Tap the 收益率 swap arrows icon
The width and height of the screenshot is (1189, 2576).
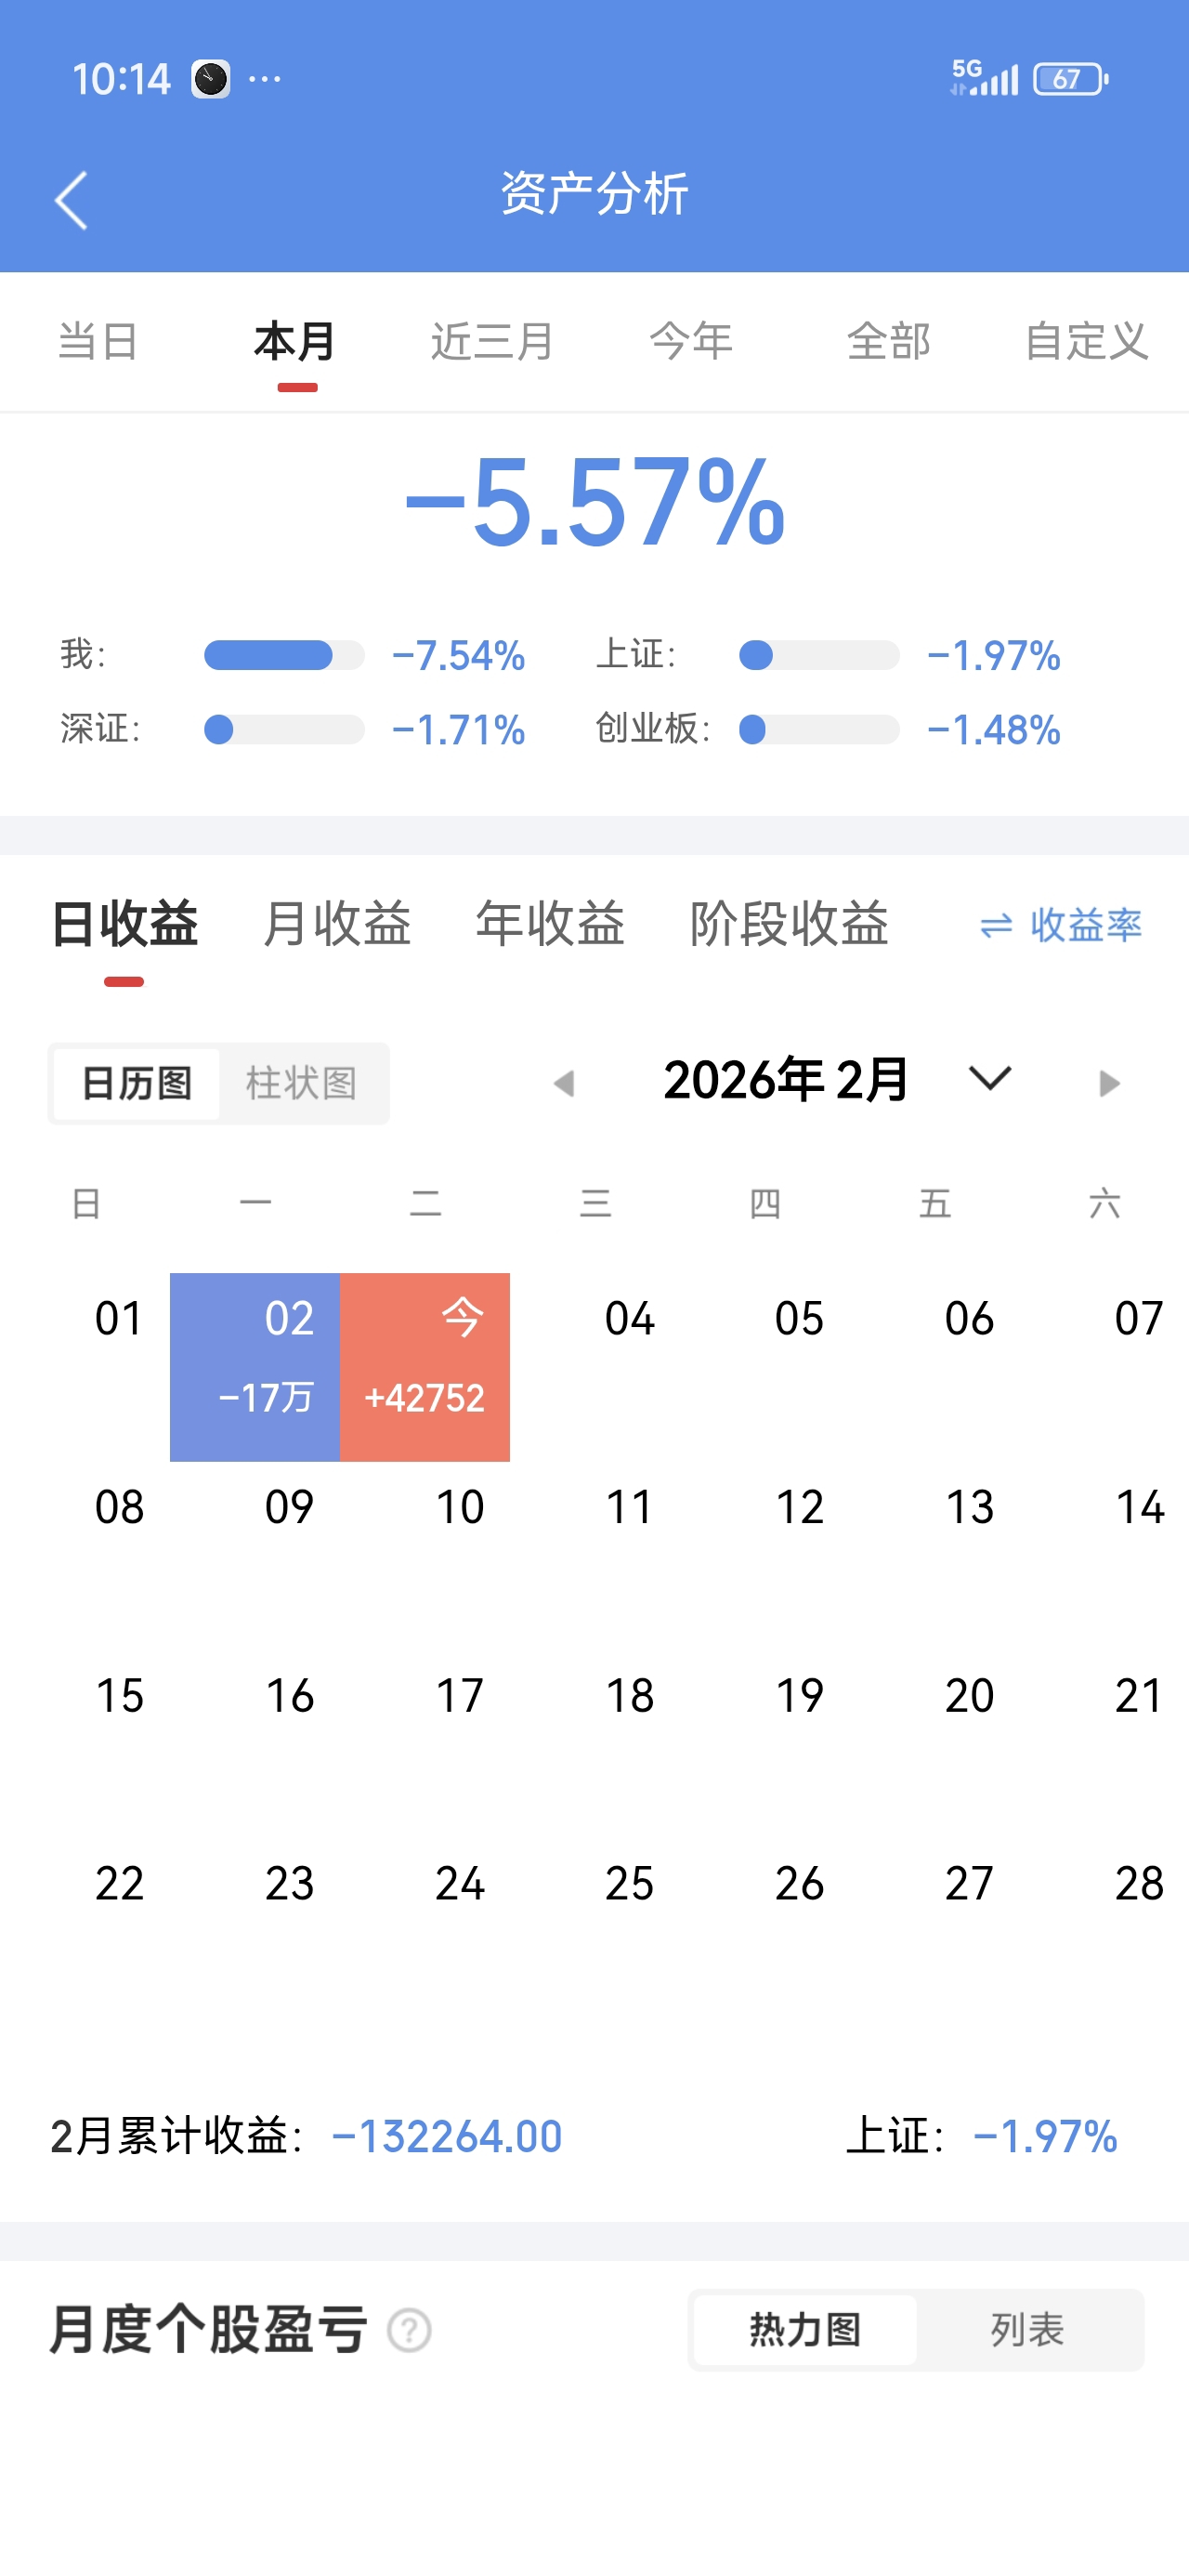click(x=996, y=925)
